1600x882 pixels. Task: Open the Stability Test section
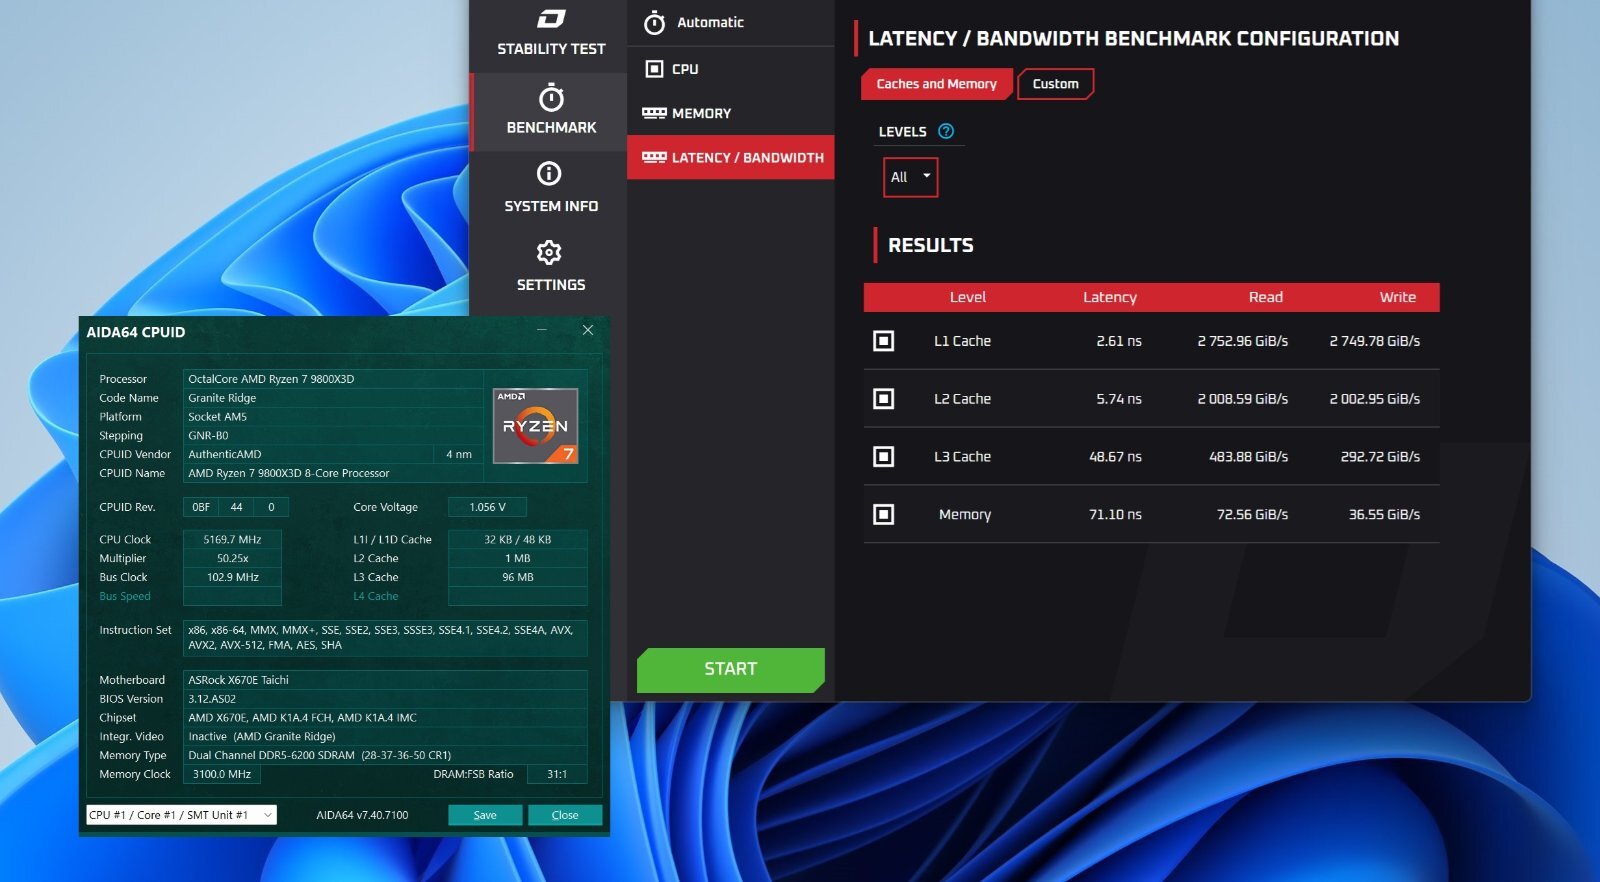(550, 32)
